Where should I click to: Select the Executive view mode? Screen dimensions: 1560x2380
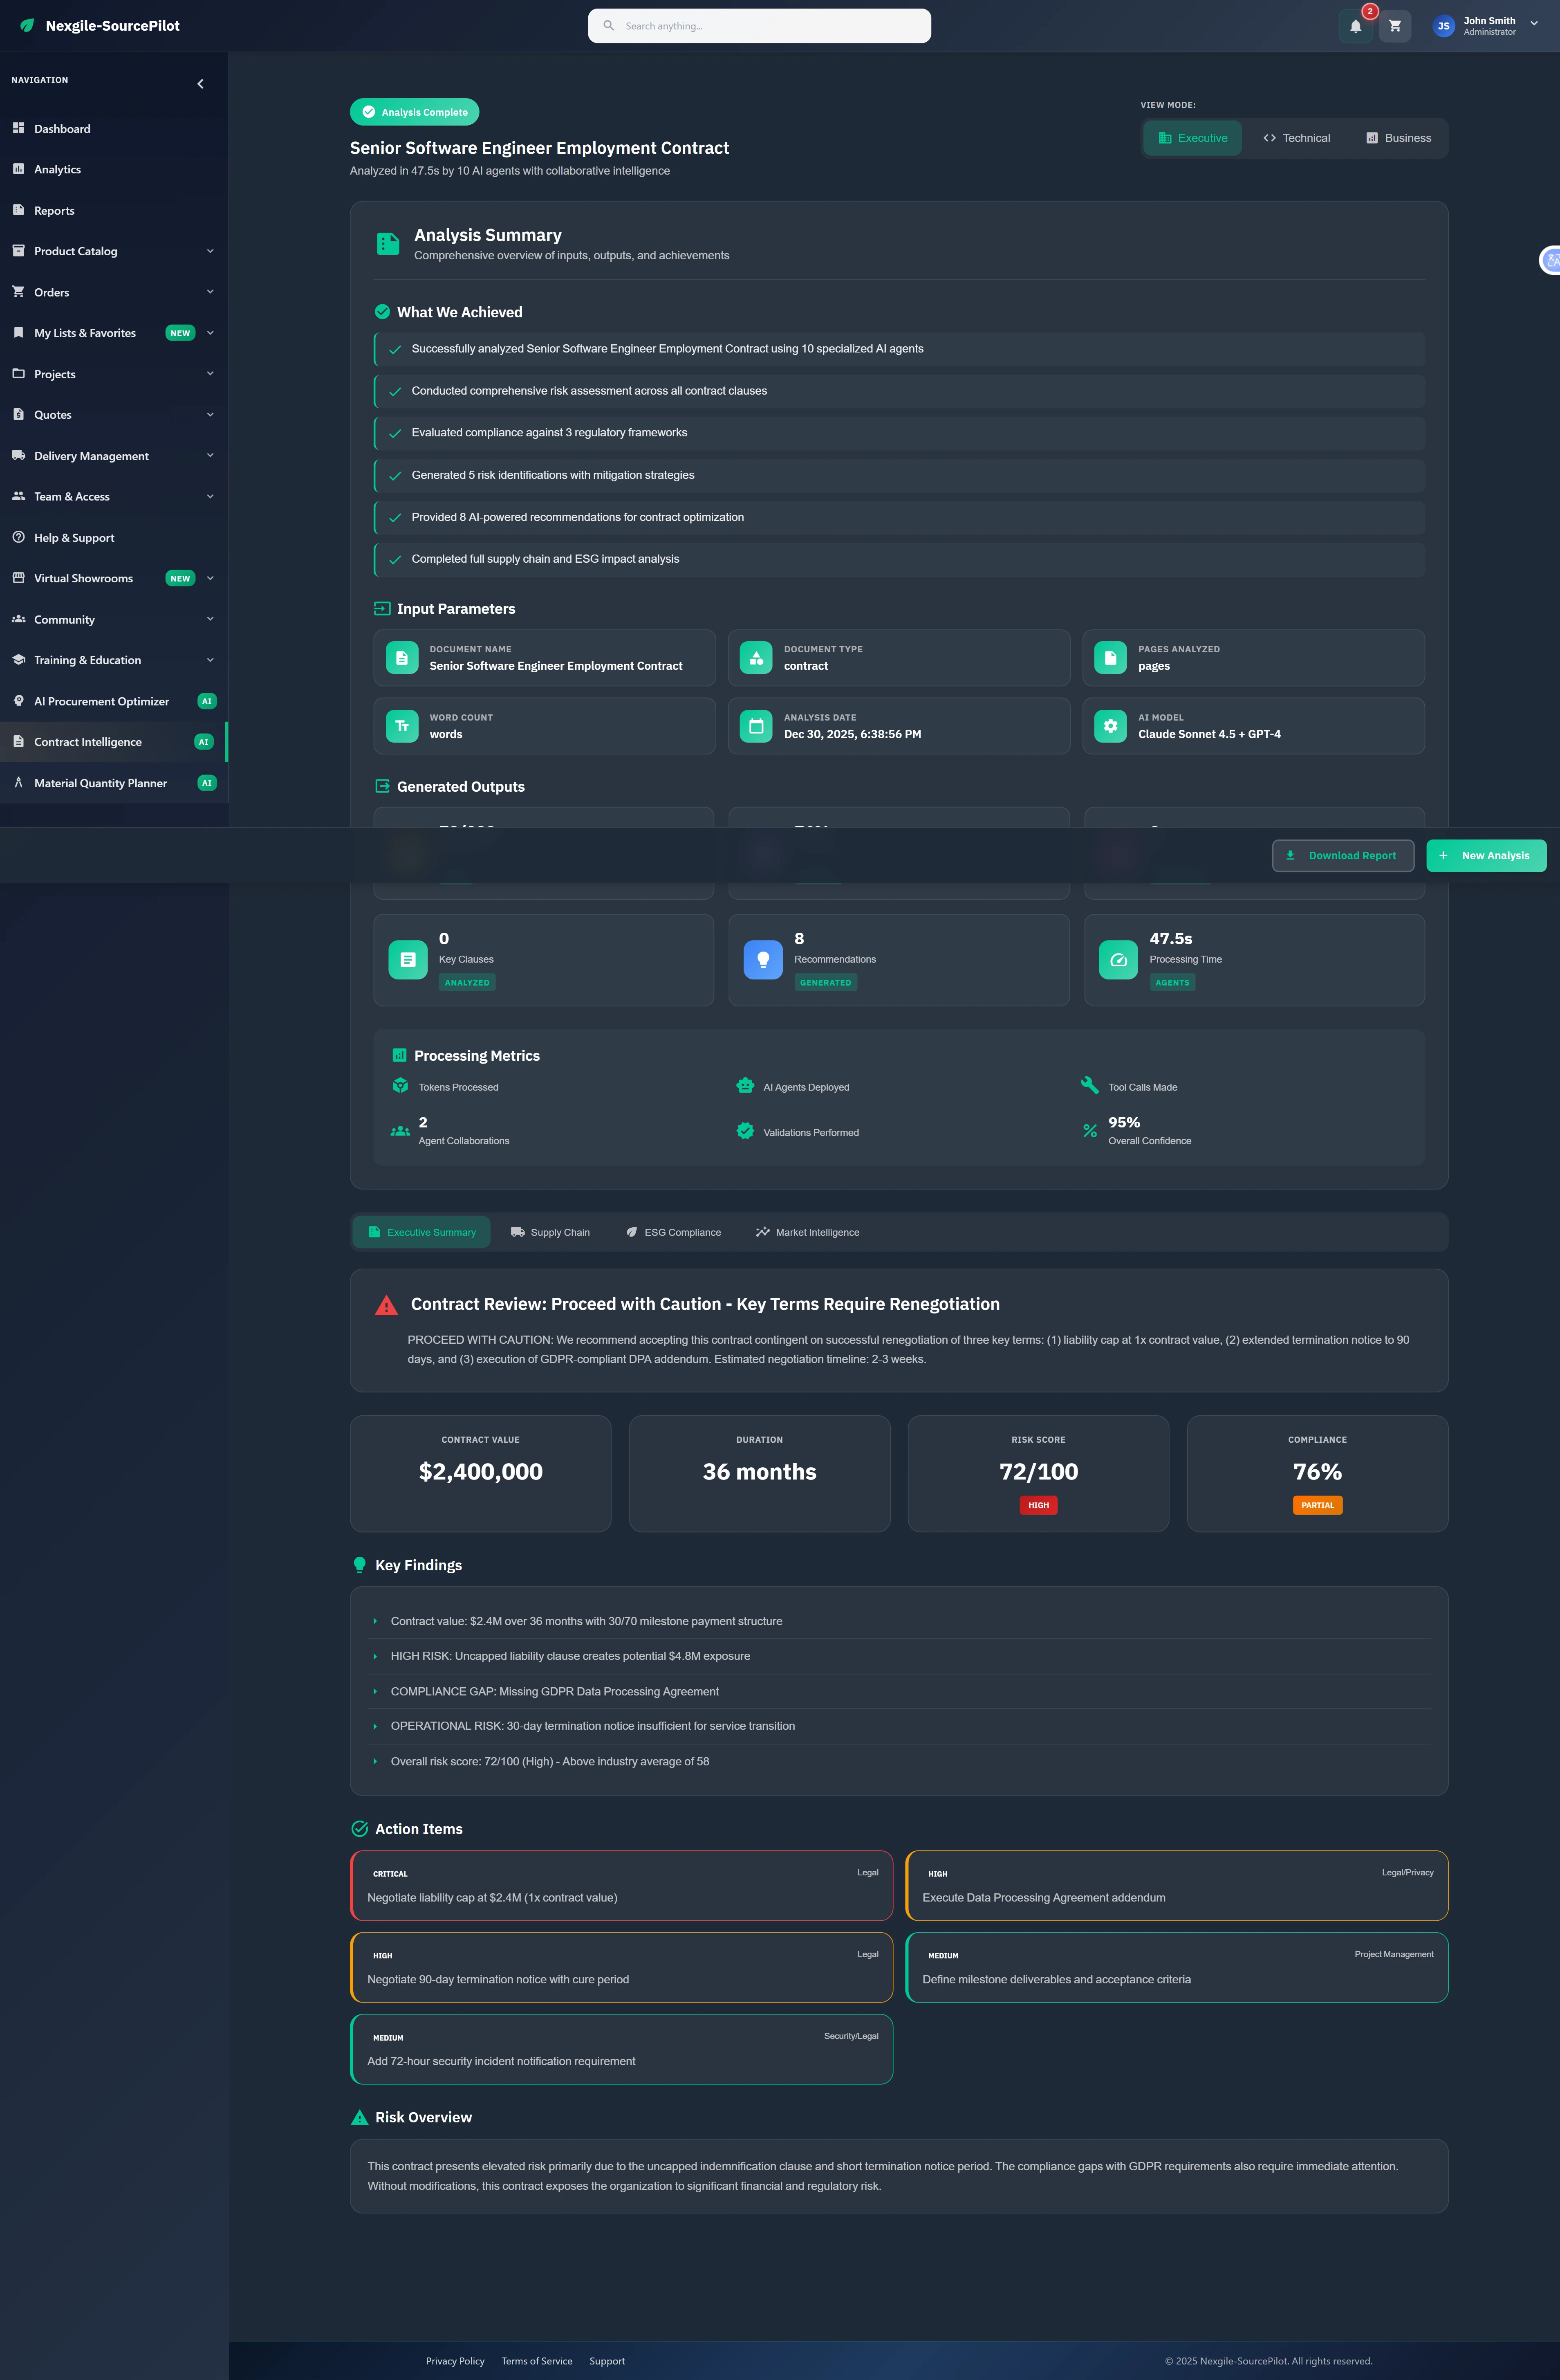pyautogui.click(x=1192, y=137)
